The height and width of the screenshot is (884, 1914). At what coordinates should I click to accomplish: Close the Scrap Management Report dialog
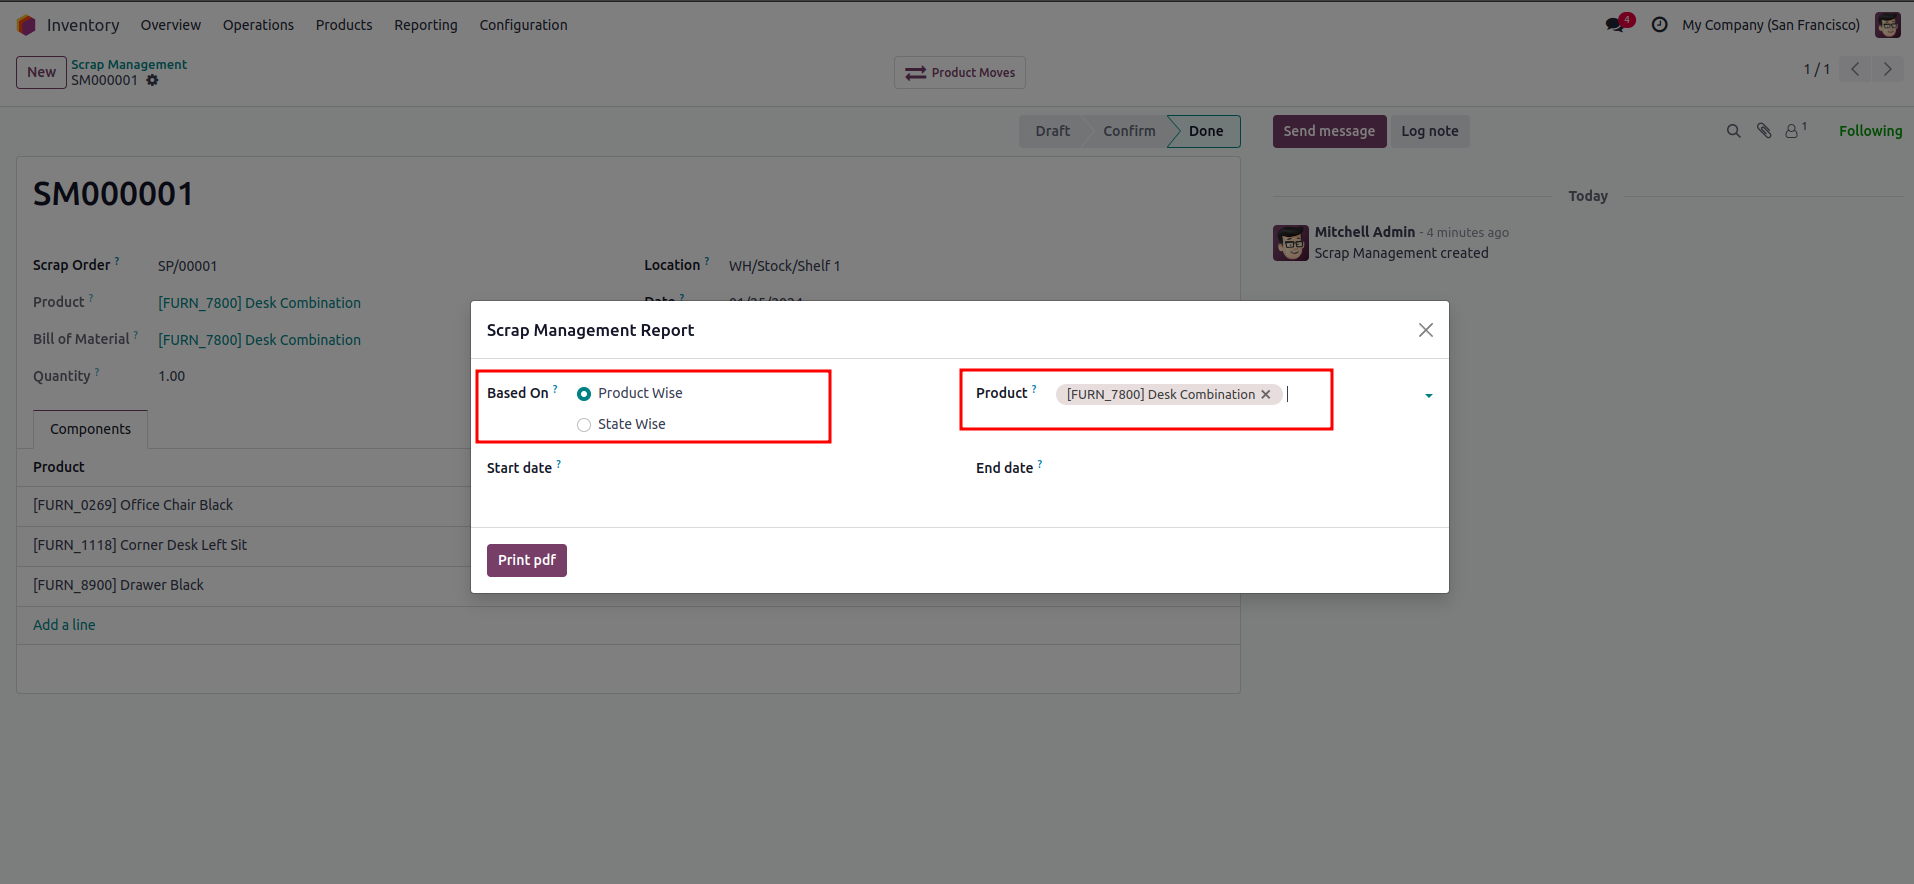click(1426, 330)
